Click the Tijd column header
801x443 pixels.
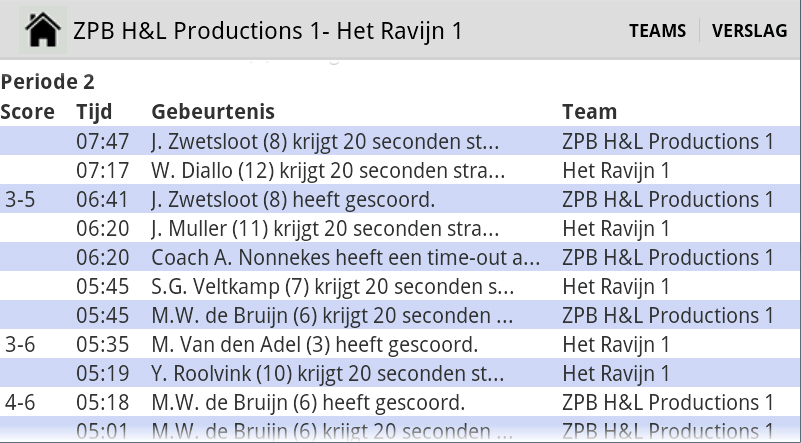coord(94,111)
